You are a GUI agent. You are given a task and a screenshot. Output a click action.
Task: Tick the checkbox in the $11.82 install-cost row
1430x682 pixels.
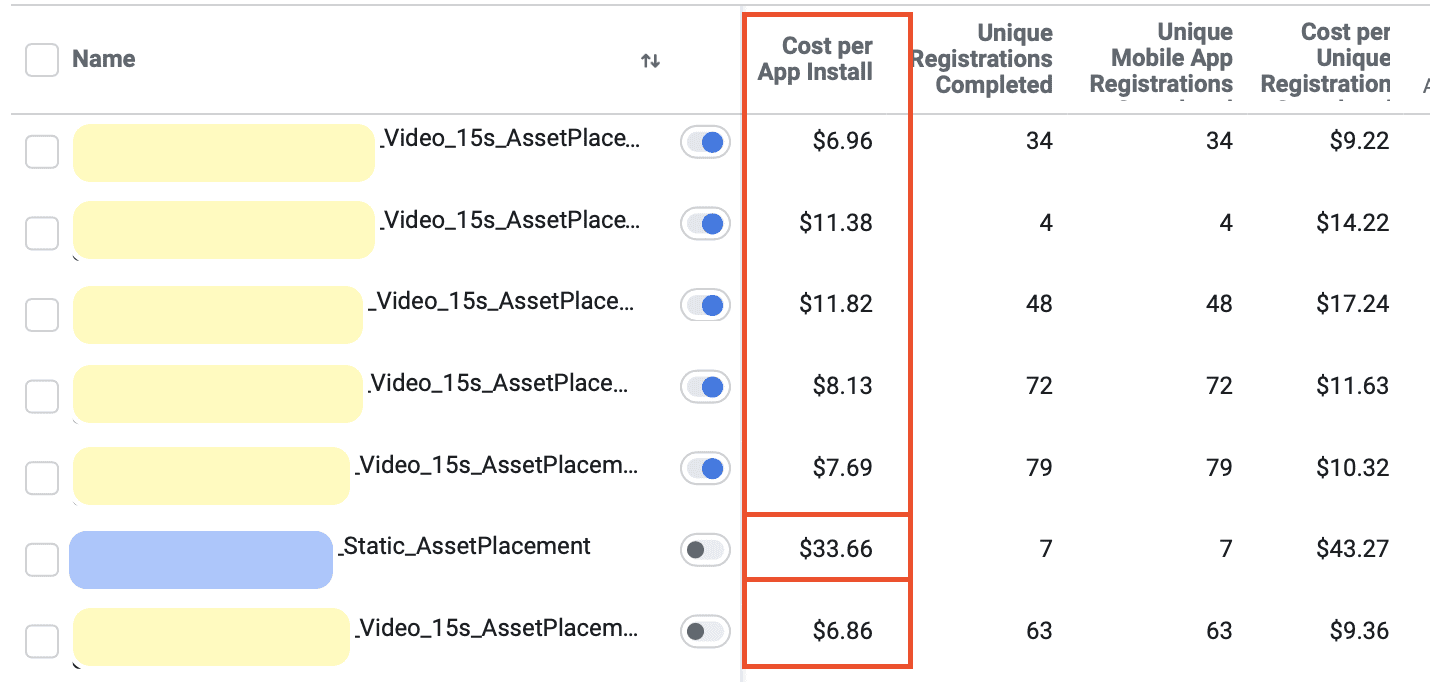click(42, 315)
